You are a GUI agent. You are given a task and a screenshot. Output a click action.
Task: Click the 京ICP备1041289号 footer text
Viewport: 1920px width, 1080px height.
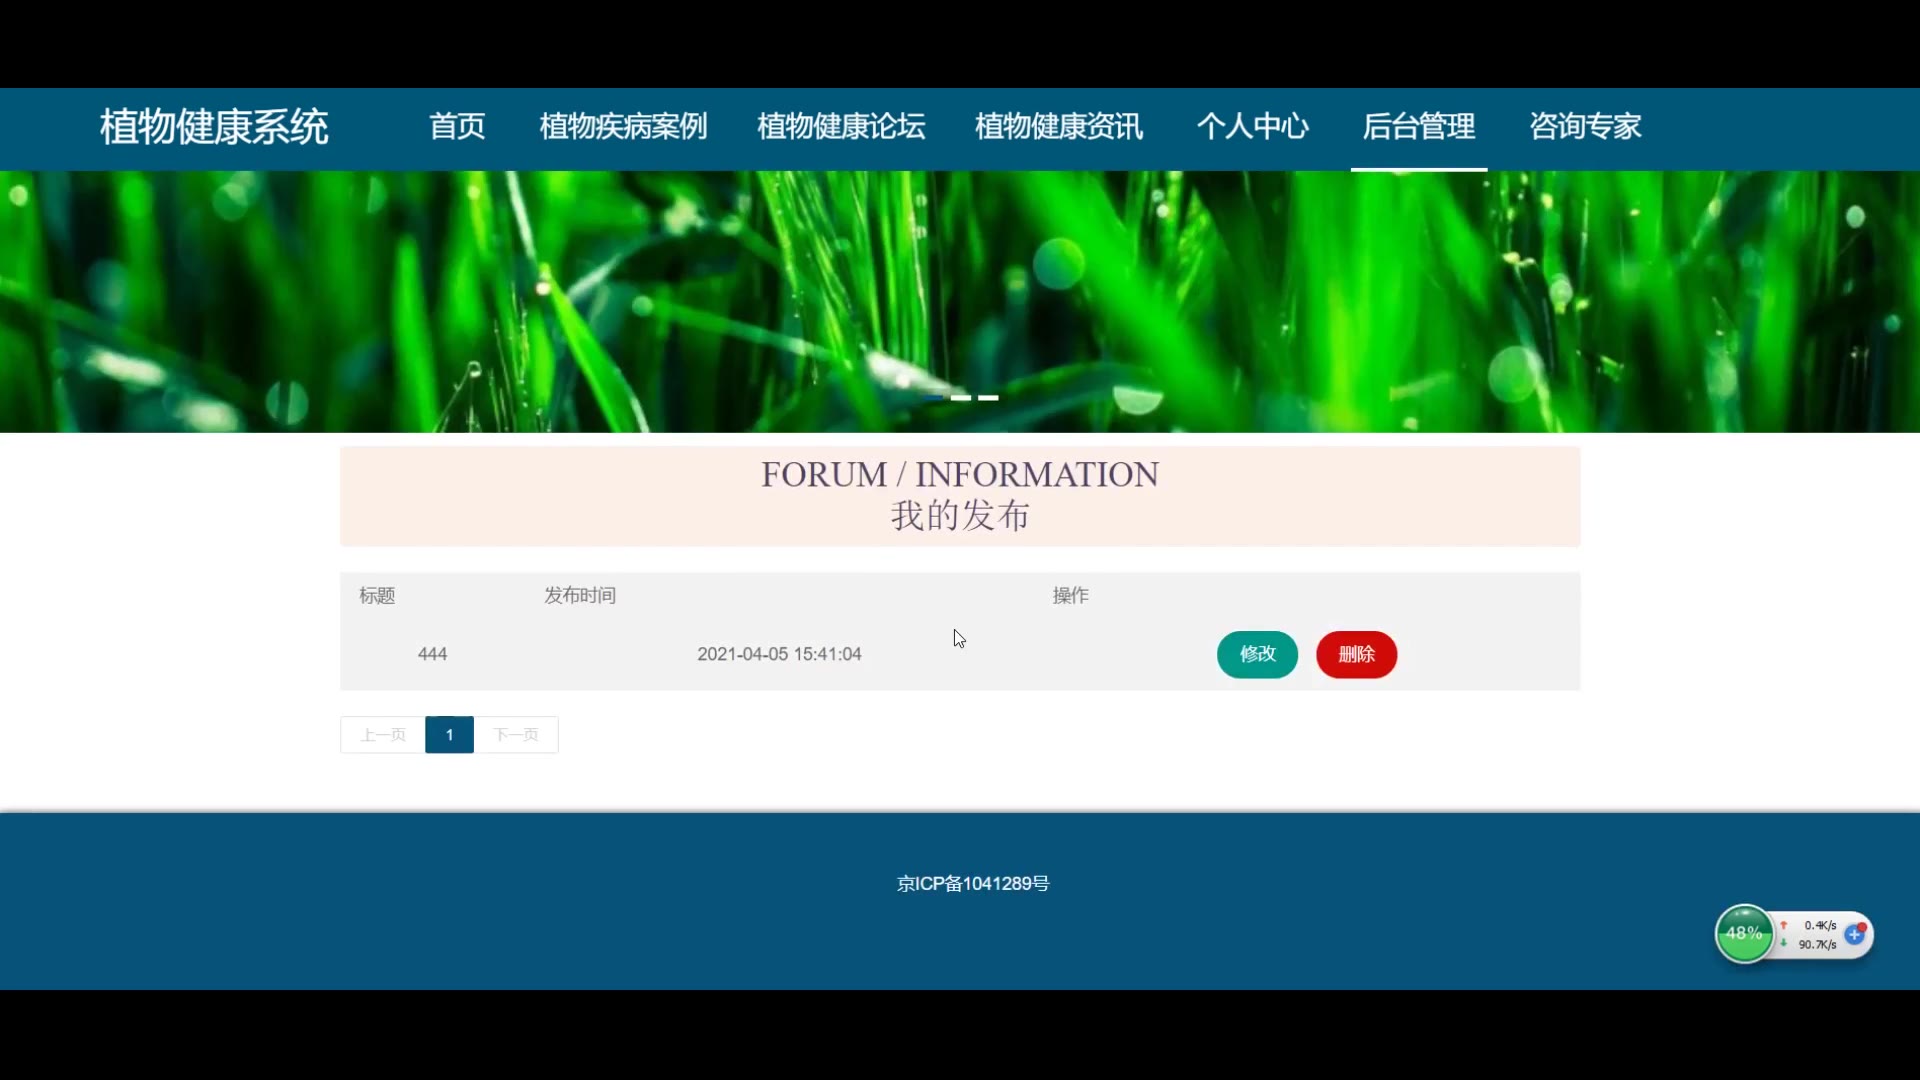(973, 884)
